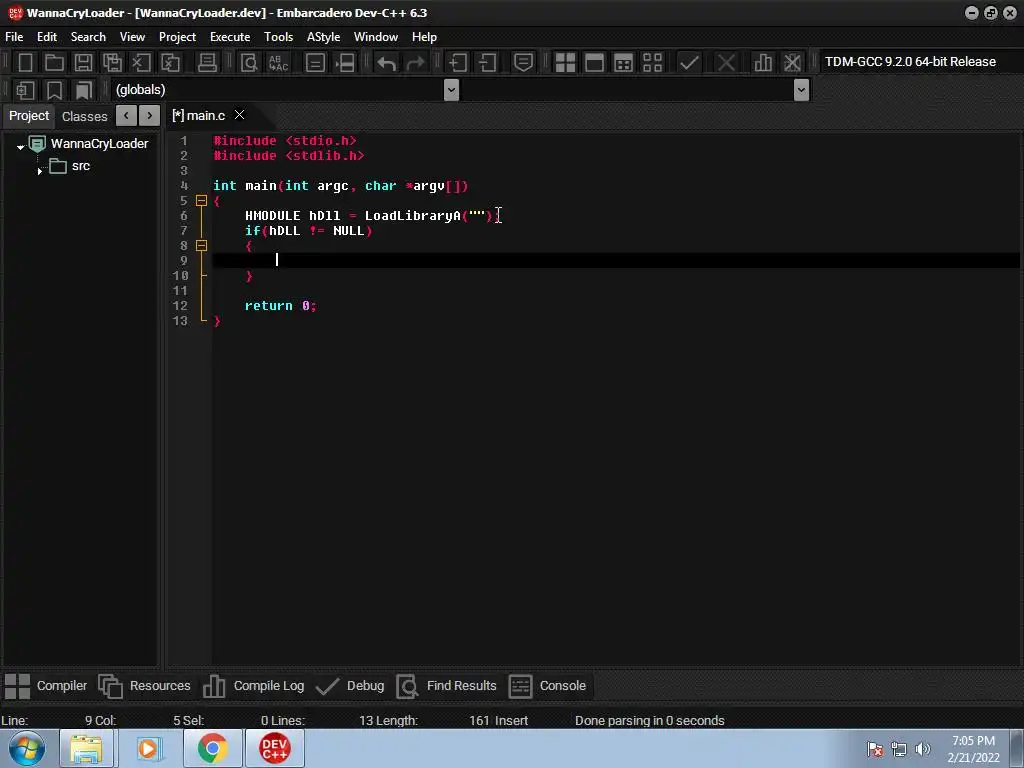The image size is (1024, 768).
Task: Click the left scroll arrow beside Classes tab
Action: [x=127, y=116]
